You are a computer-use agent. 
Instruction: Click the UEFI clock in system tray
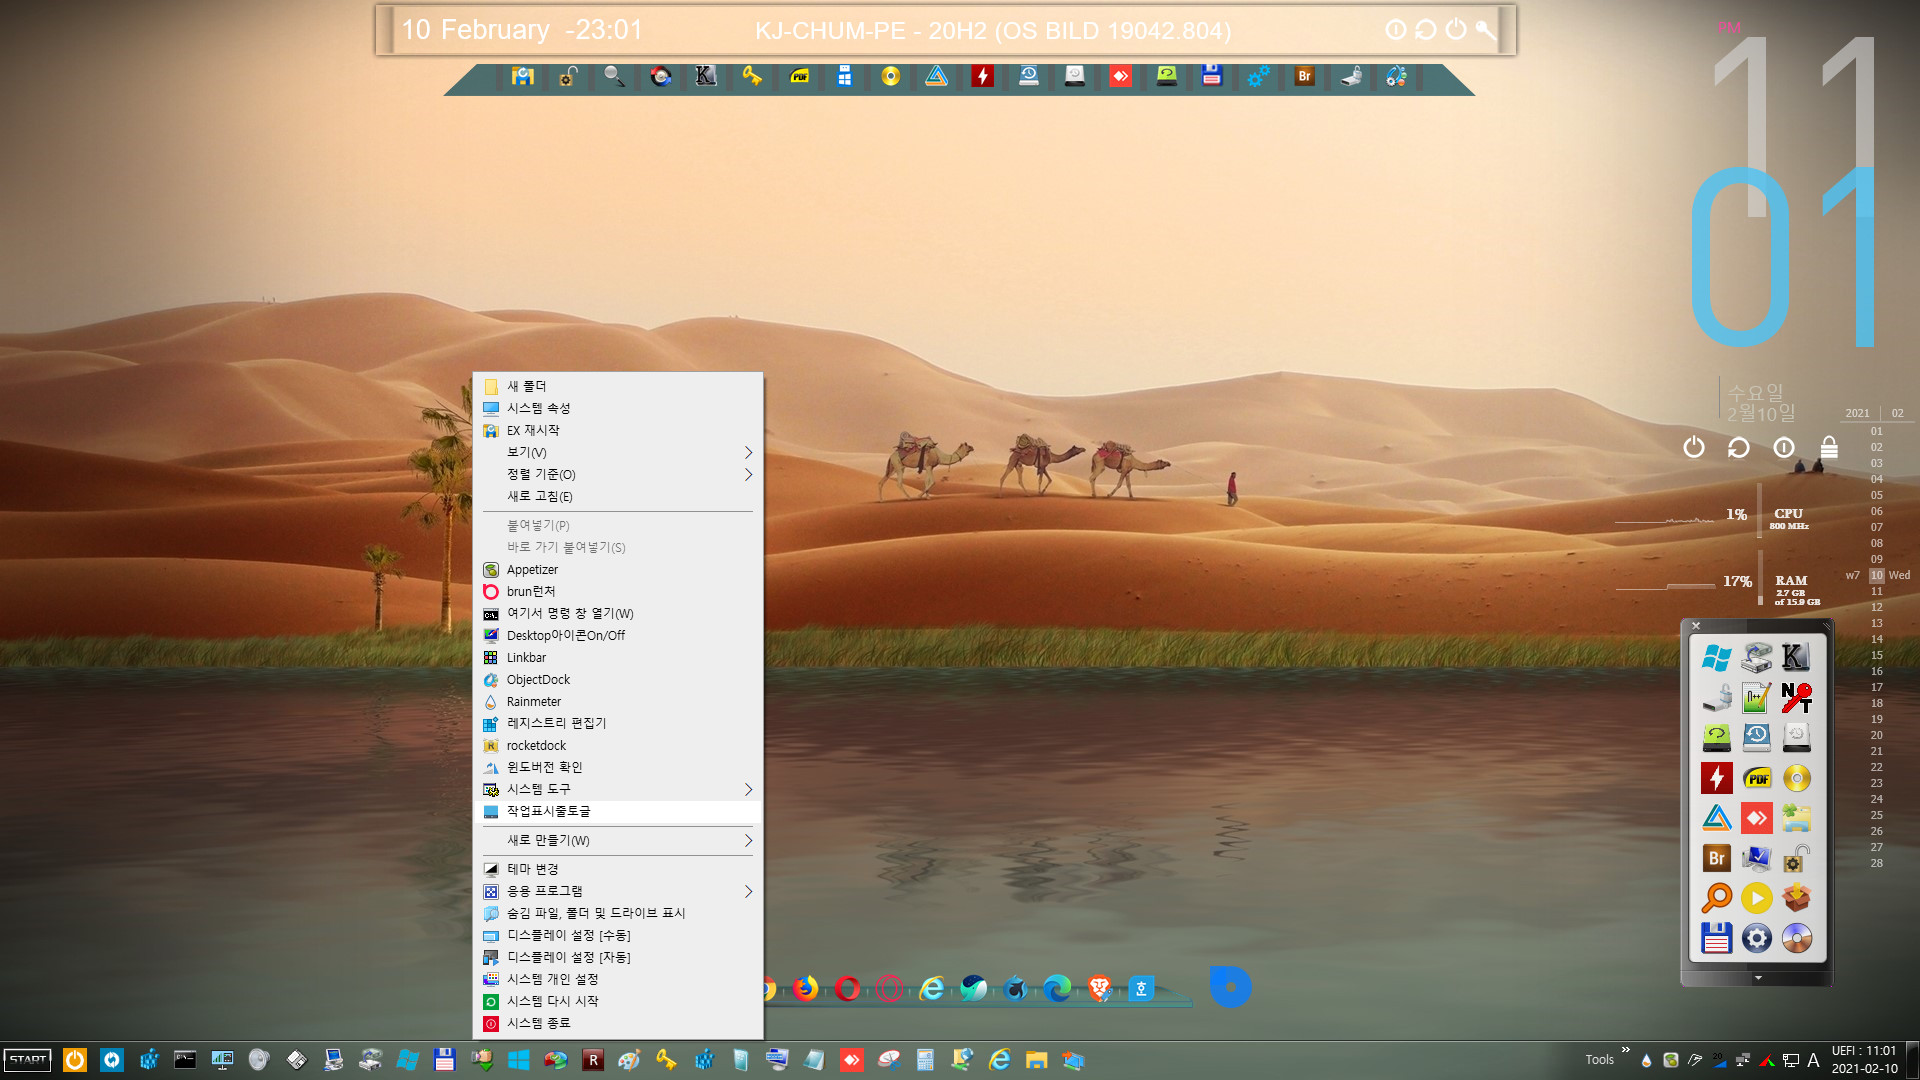tap(1864, 1060)
